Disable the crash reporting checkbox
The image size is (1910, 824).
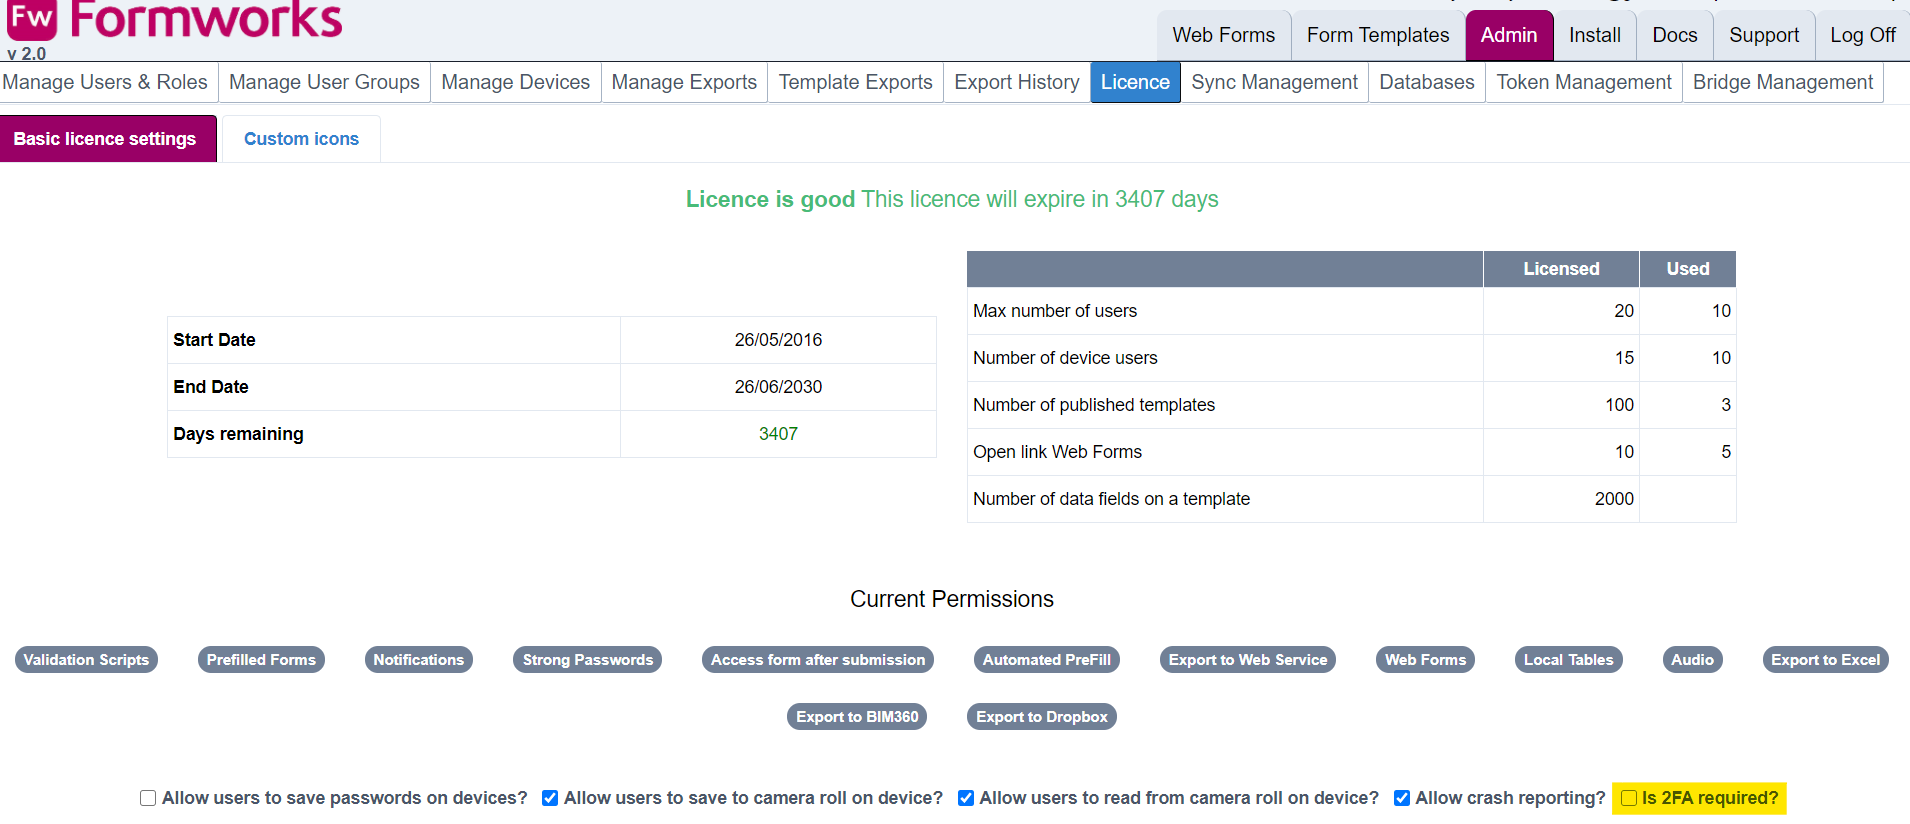1402,798
